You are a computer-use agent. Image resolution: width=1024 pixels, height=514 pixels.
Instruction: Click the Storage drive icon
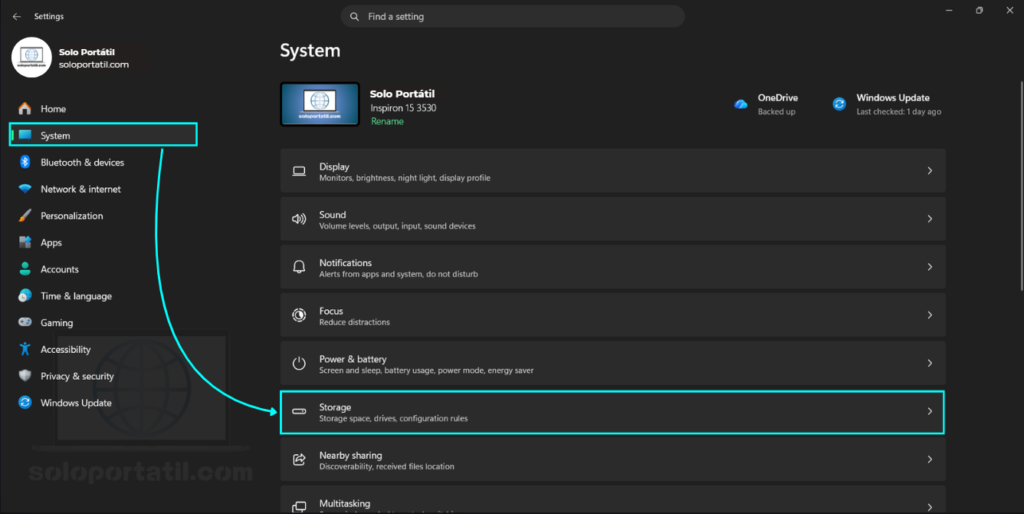pos(299,411)
